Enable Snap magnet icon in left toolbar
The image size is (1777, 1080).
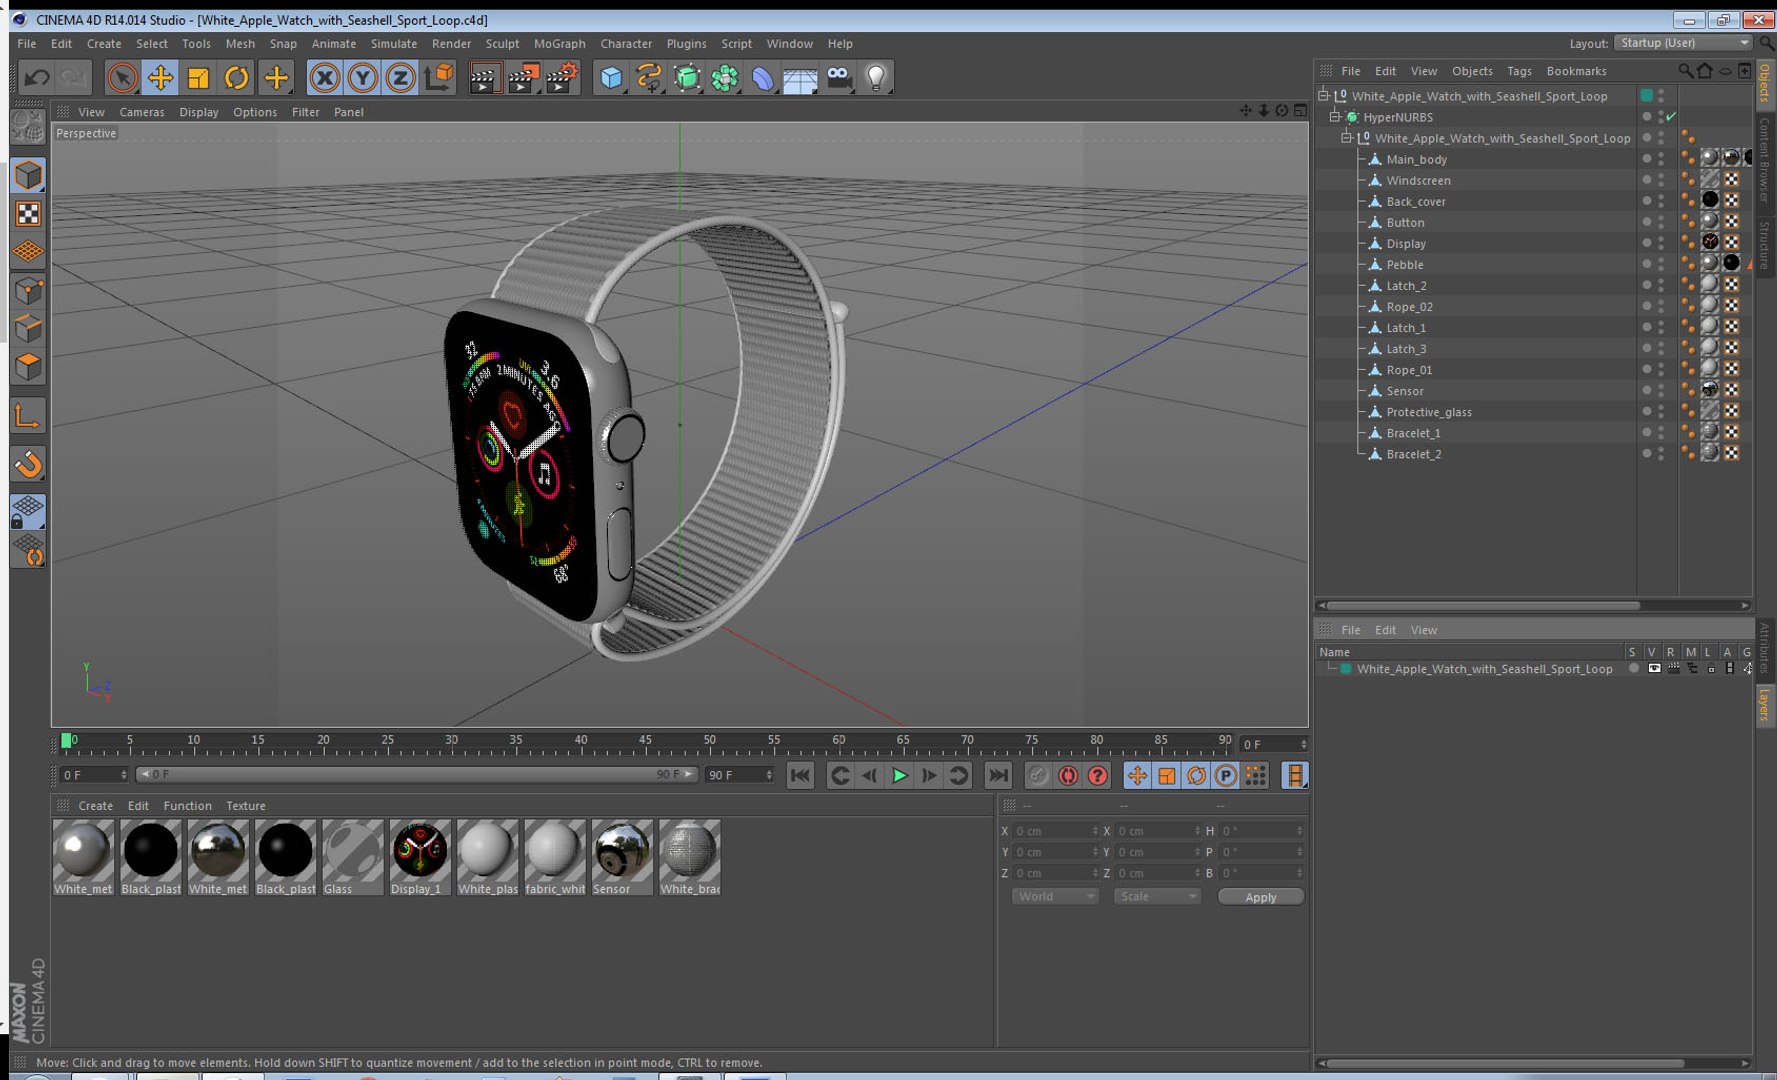click(x=28, y=464)
